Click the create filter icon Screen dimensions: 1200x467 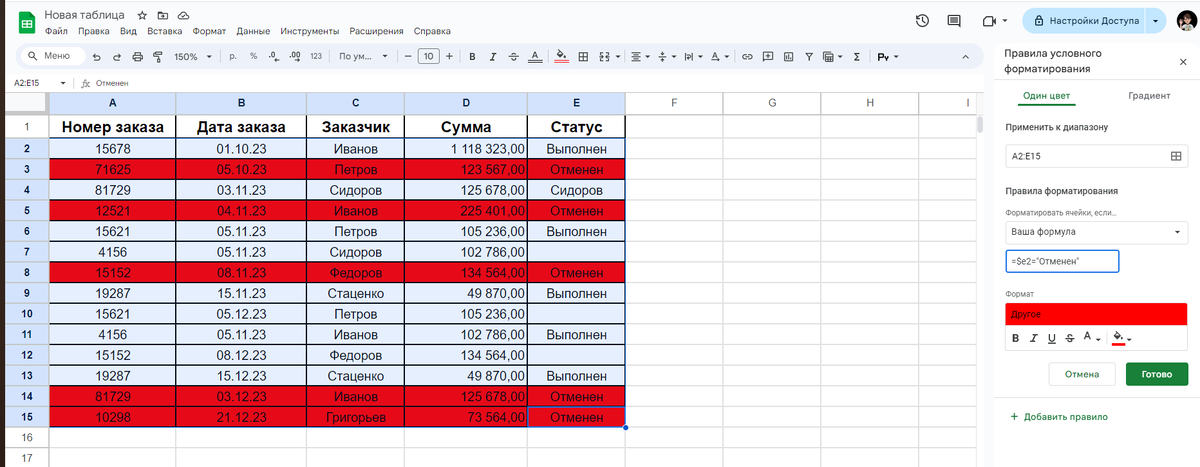(808, 57)
